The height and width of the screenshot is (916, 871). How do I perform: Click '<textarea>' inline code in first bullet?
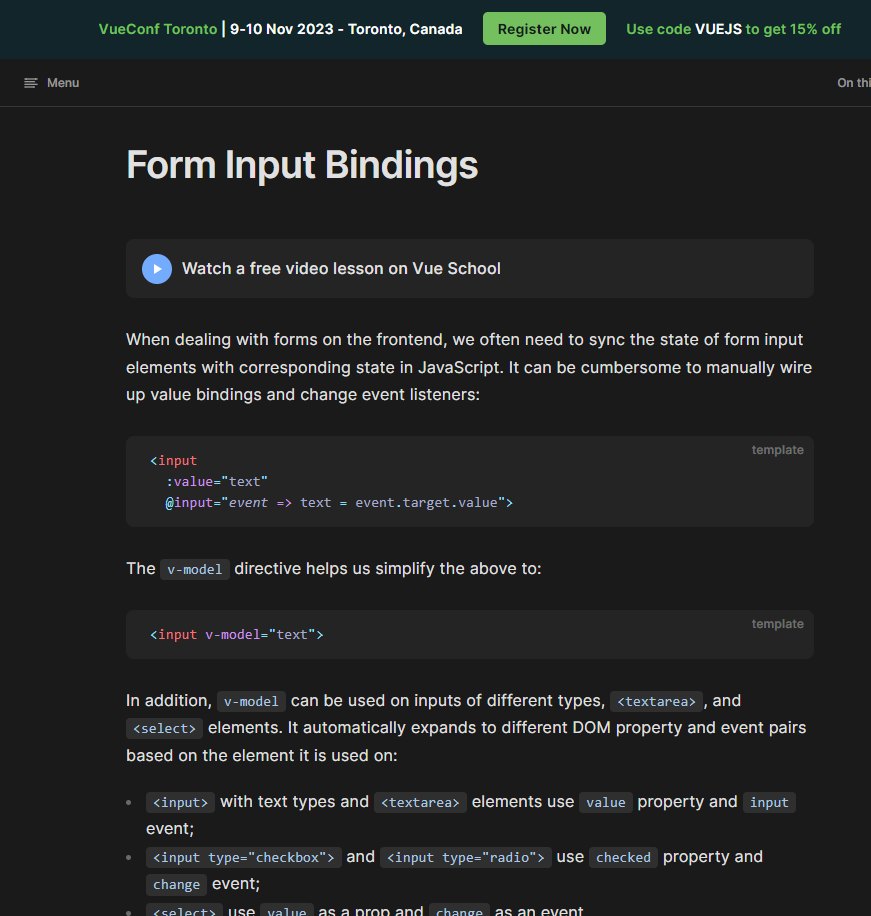click(420, 803)
